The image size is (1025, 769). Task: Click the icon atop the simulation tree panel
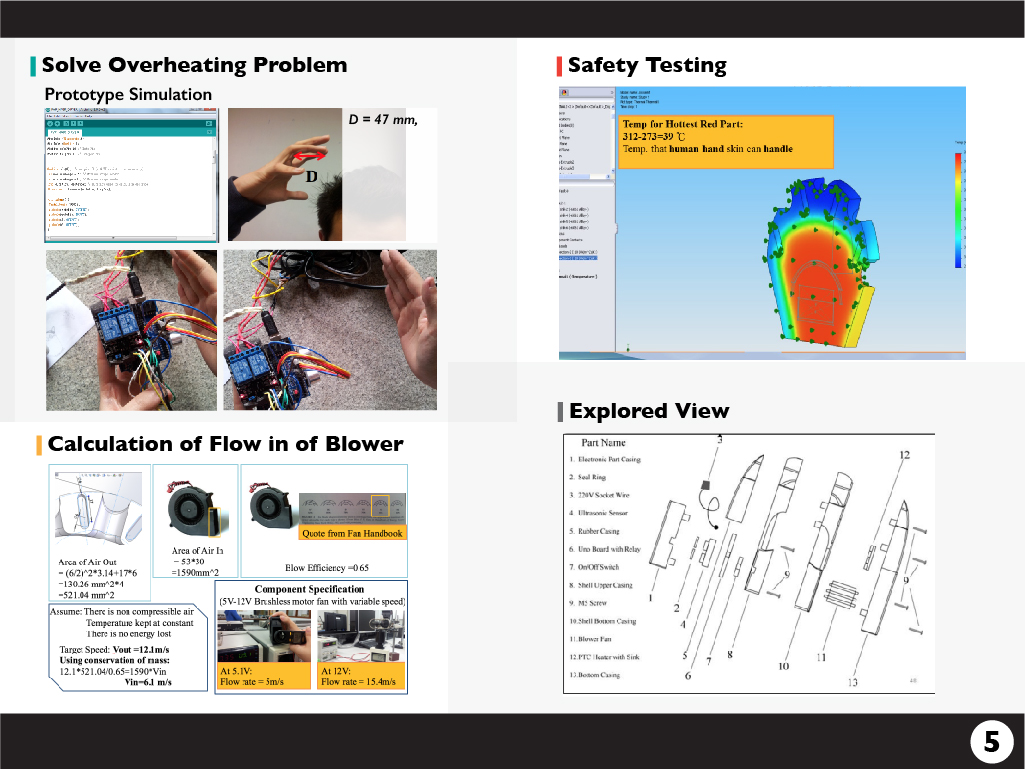(x=564, y=92)
